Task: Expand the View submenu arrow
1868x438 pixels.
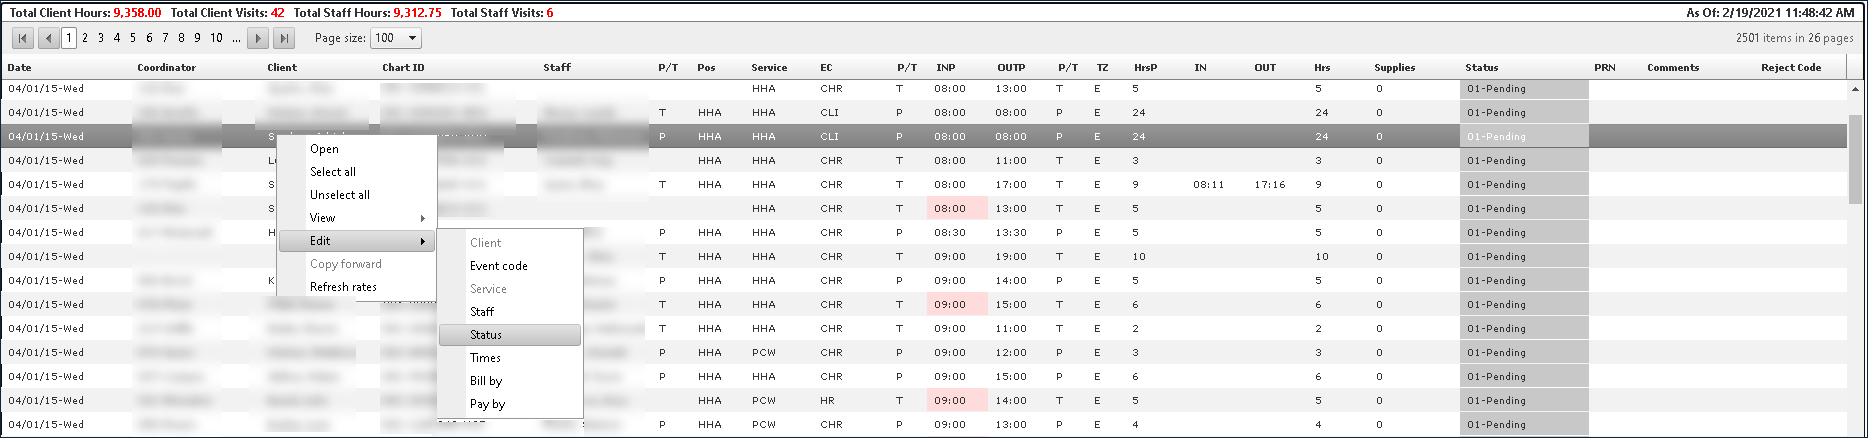Action: [423, 218]
